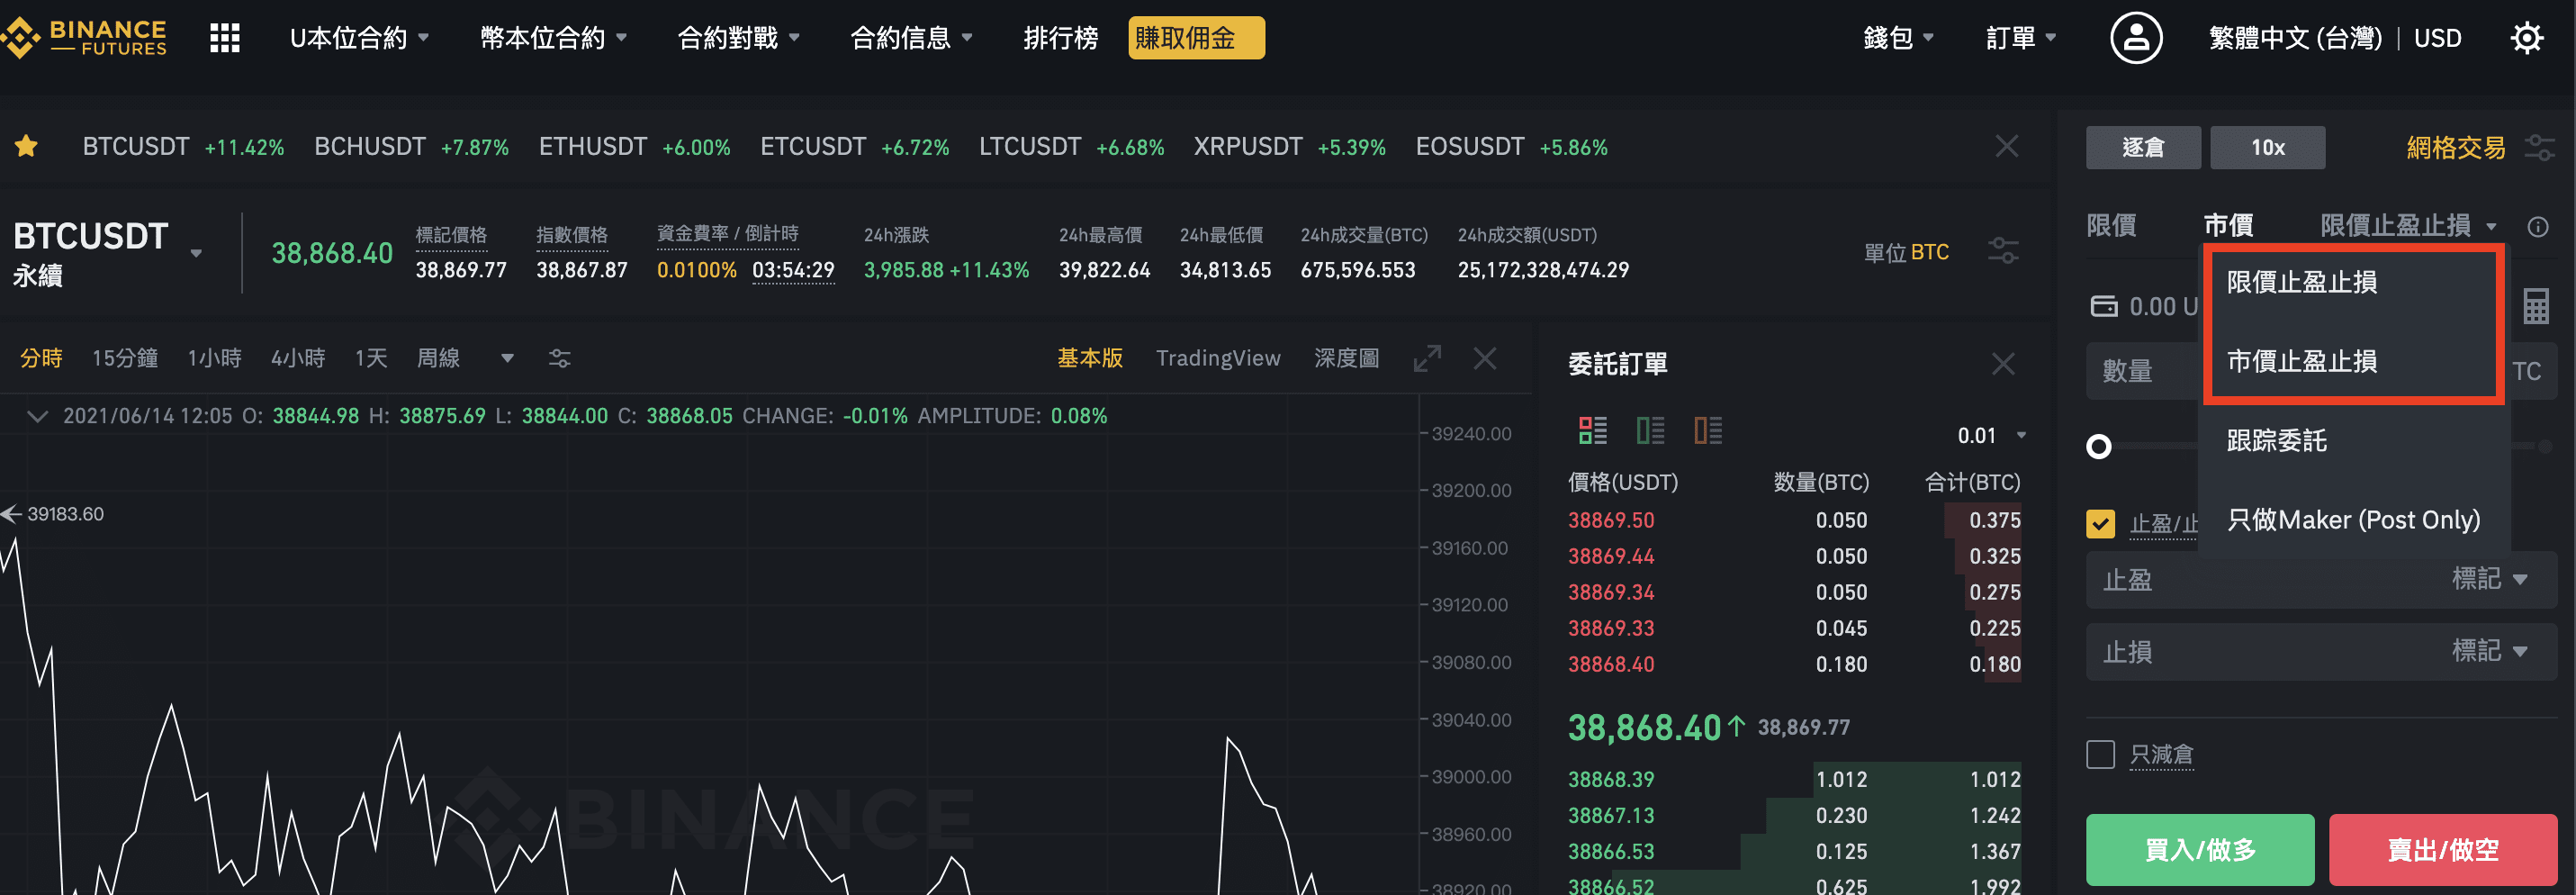Open the 訂單 dropdown
The width and height of the screenshot is (2576, 895).
click(2020, 38)
